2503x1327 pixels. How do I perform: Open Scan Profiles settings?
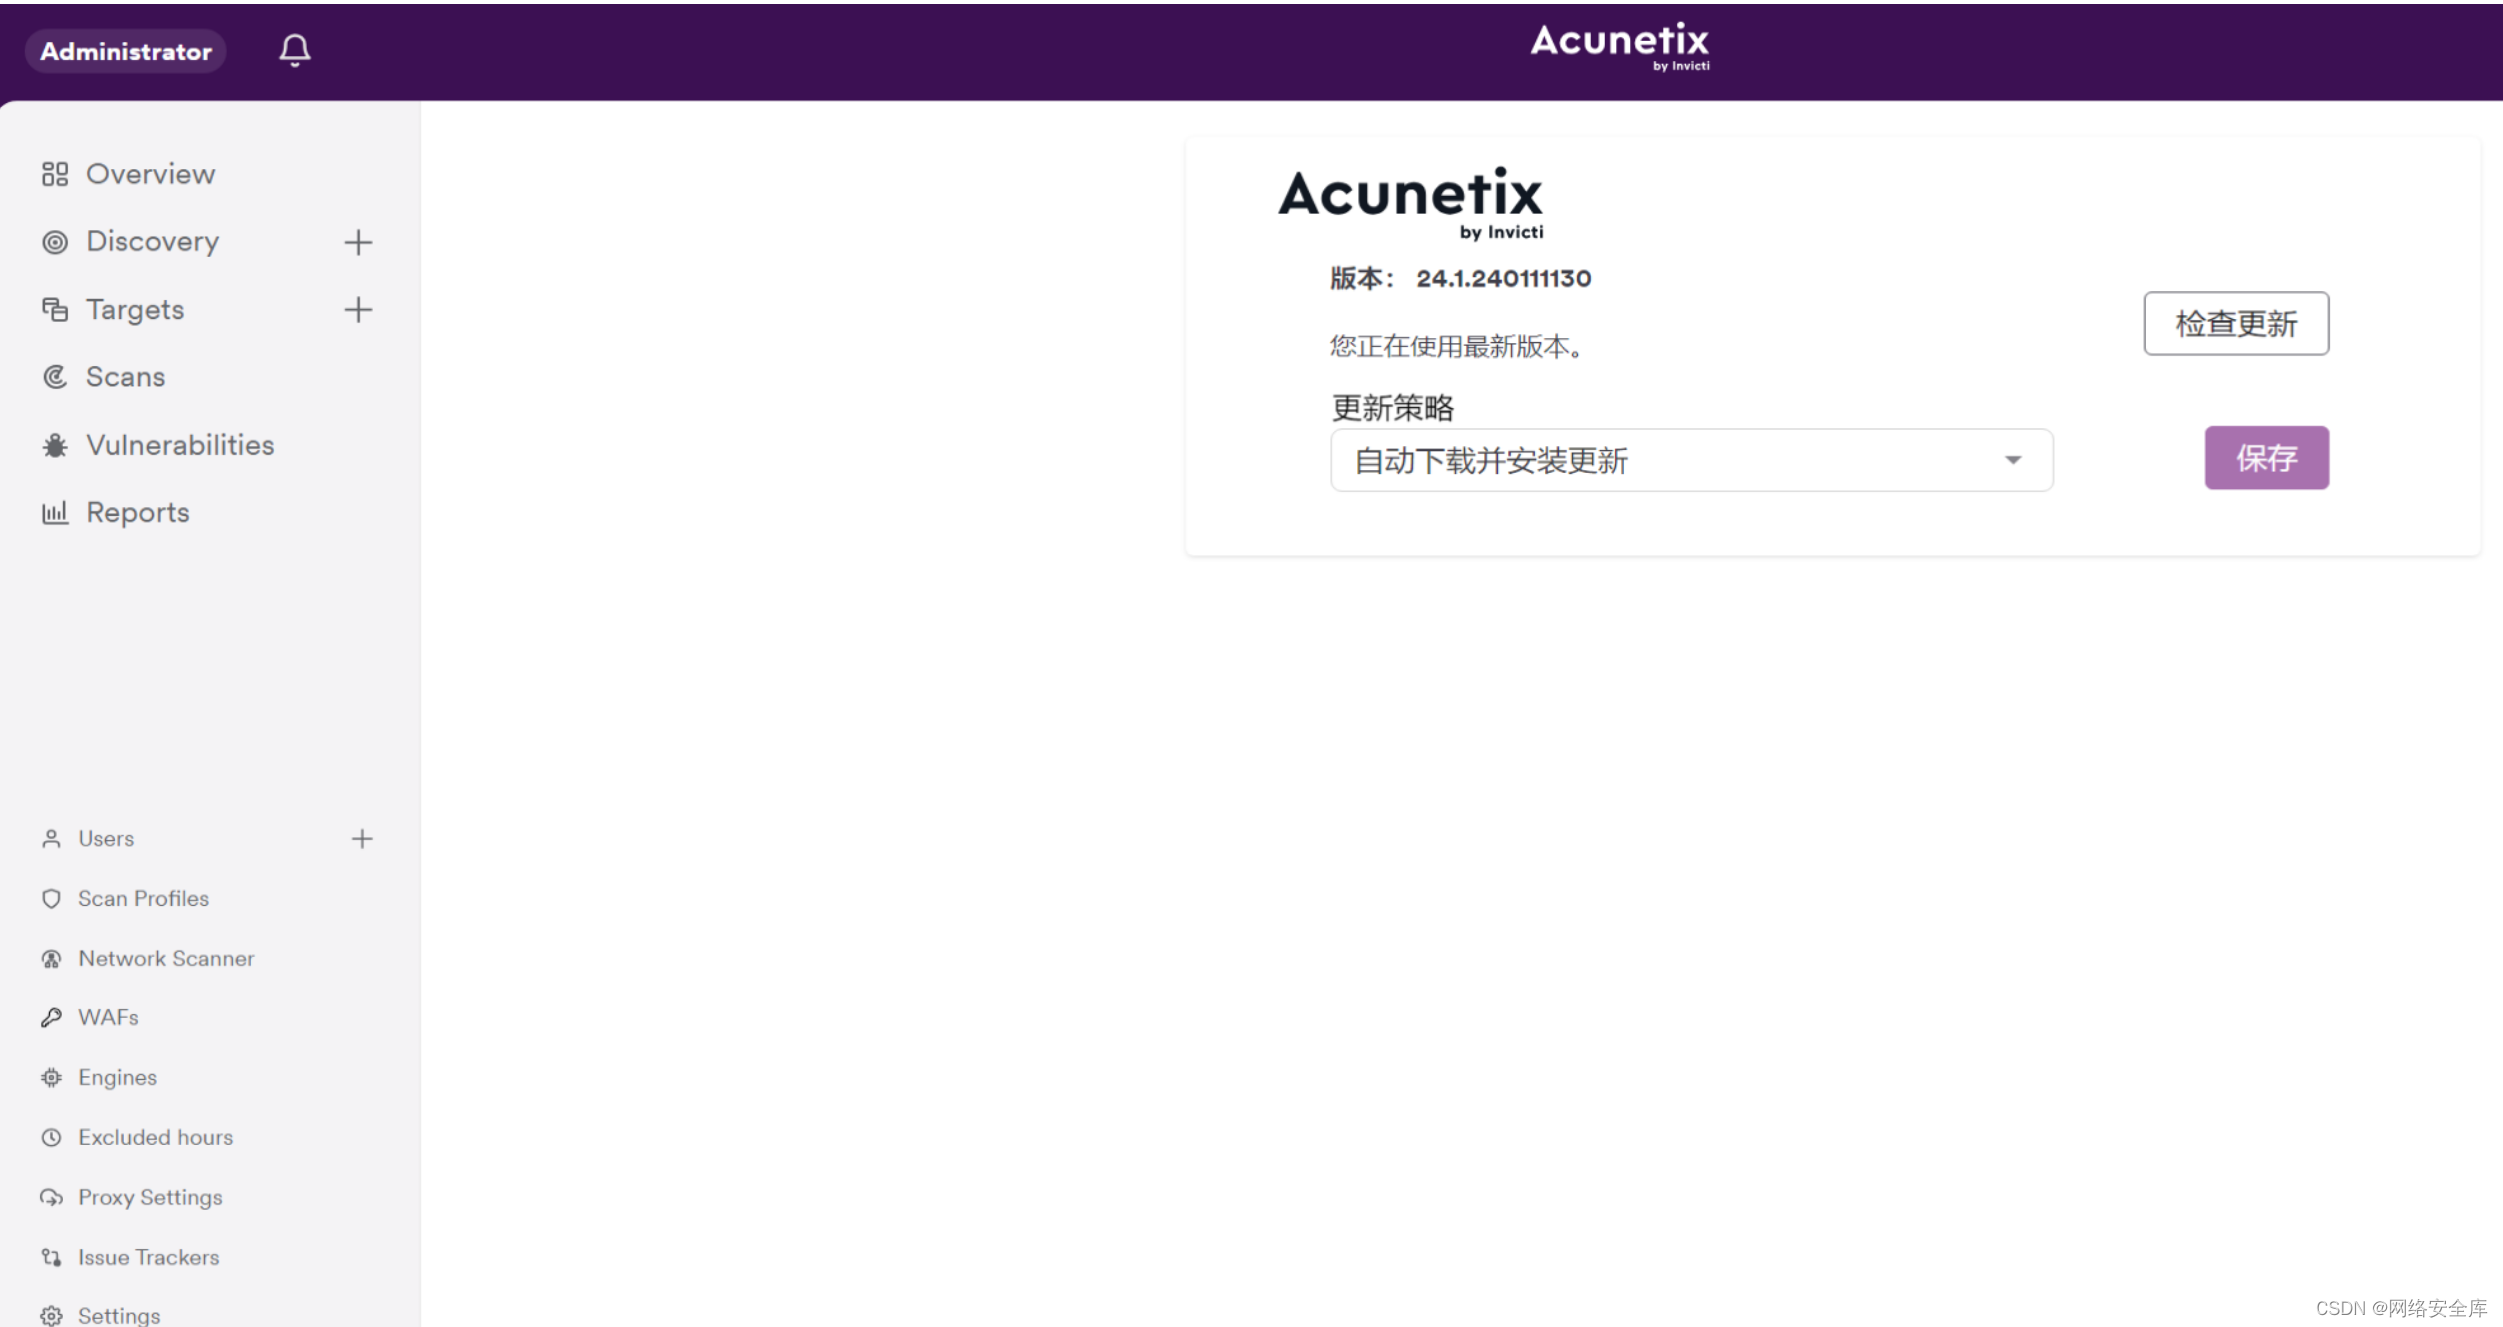tap(143, 898)
